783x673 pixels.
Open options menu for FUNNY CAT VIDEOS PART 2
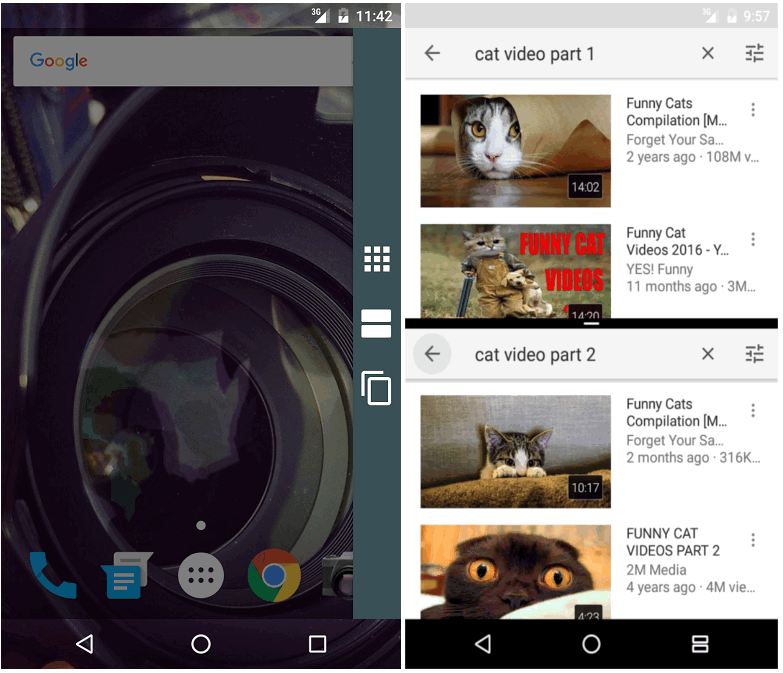(x=753, y=540)
